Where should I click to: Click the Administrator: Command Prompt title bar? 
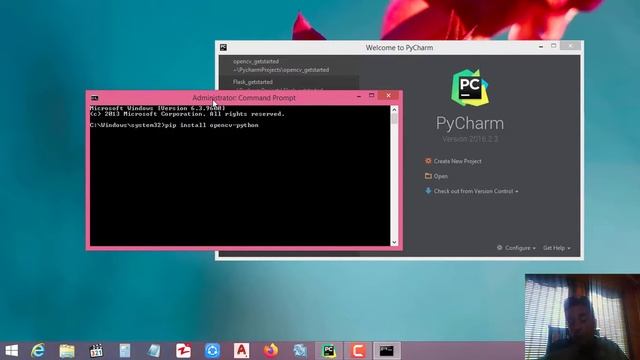244,98
